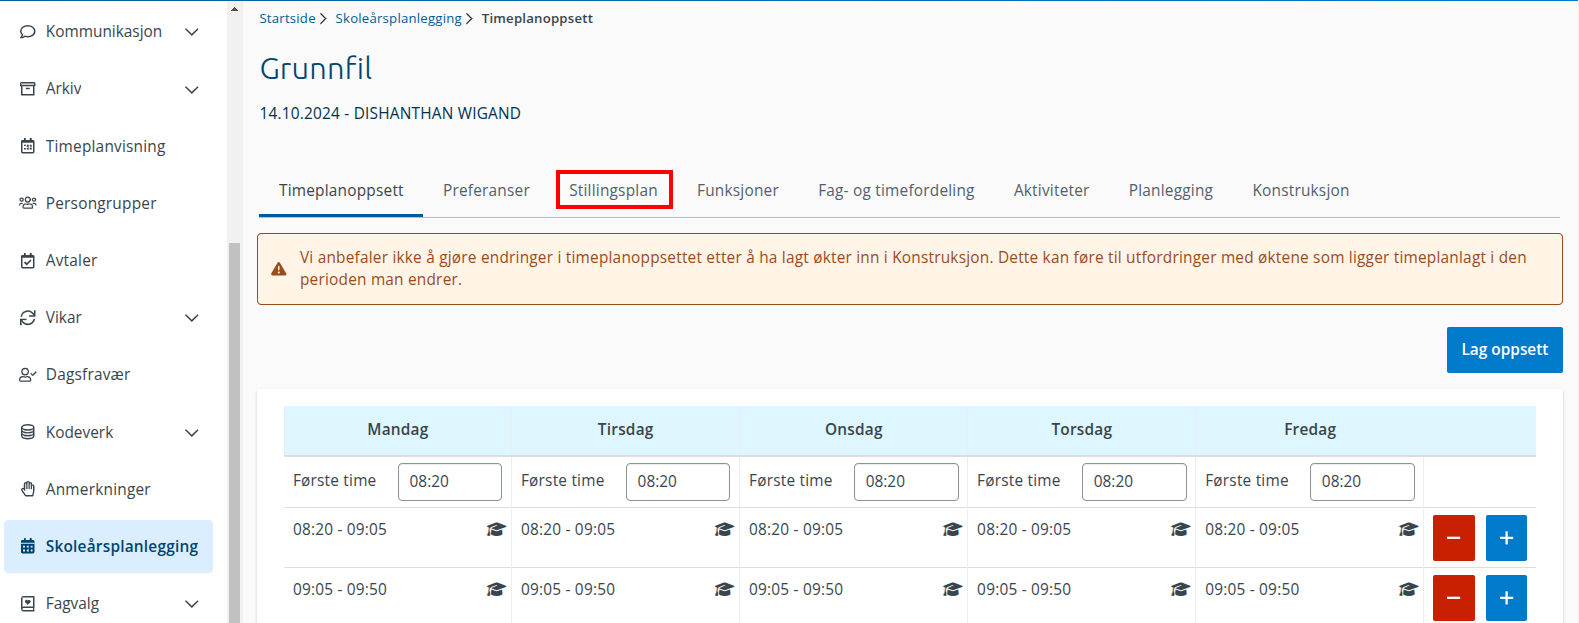This screenshot has width=1579, height=623.
Task: Click graduation cap icon in Fredag 09:05 - 09:50
Action: pos(1408,589)
